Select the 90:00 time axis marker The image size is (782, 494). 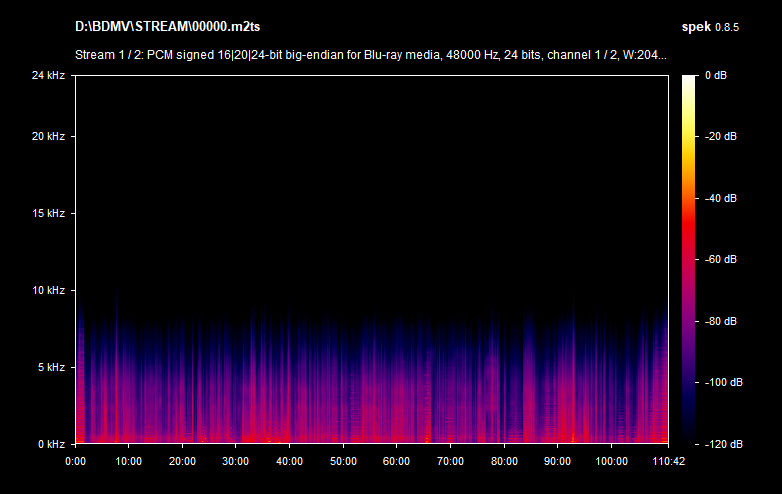[558, 461]
